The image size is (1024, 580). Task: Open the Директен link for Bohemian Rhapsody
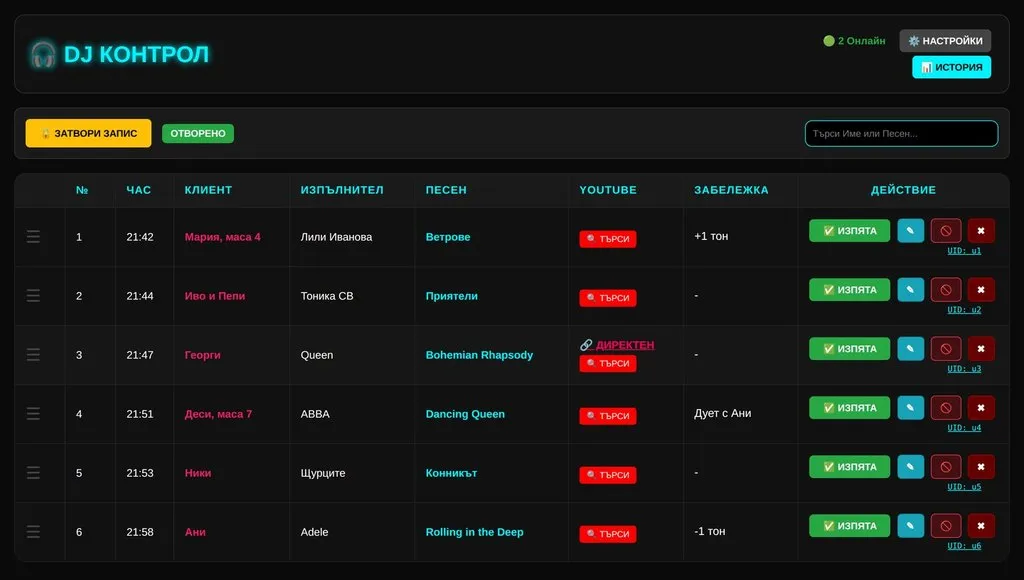click(617, 345)
